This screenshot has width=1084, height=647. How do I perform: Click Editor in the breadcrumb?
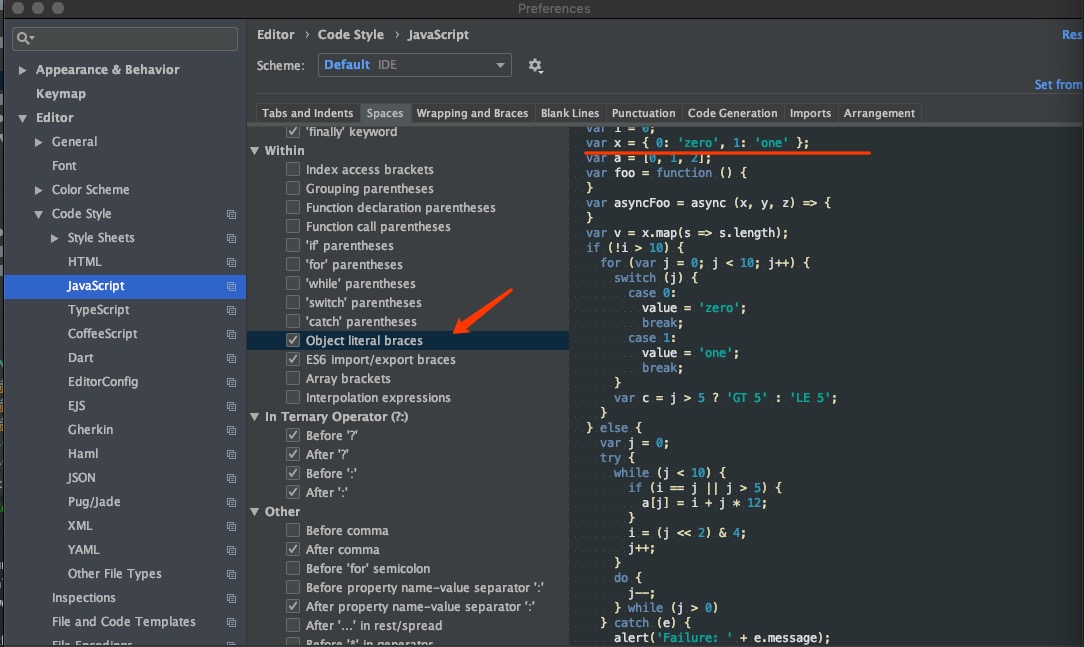pyautogui.click(x=276, y=35)
